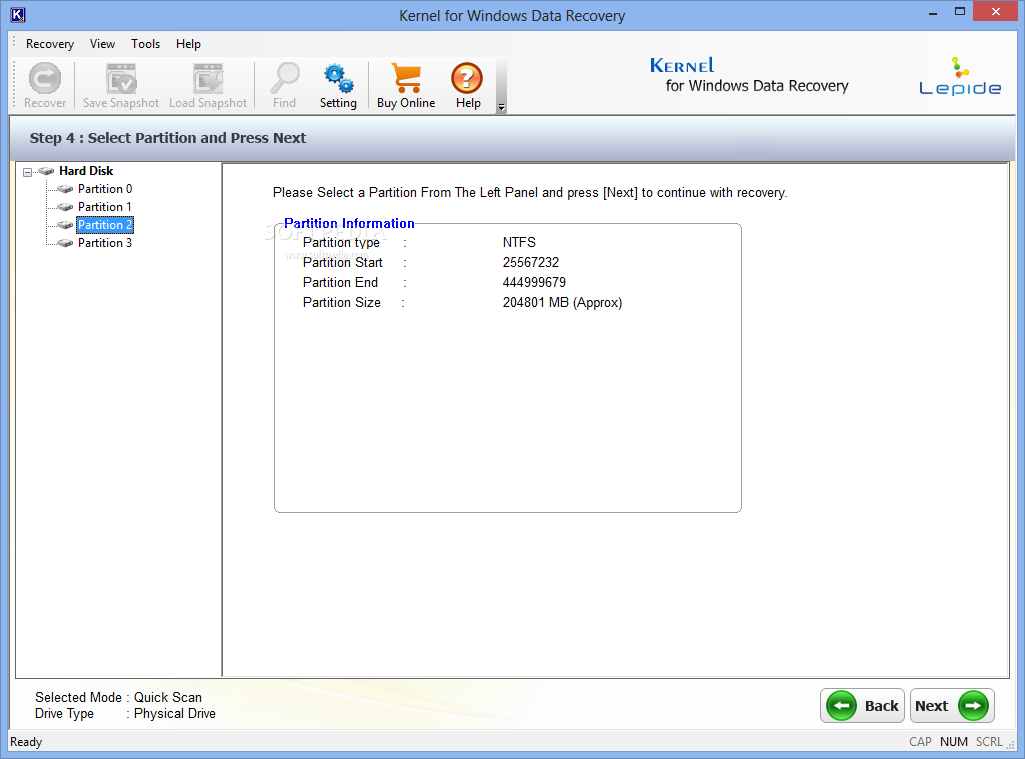The width and height of the screenshot is (1025, 759).
Task: Click the Partition type label
Action: click(341, 243)
